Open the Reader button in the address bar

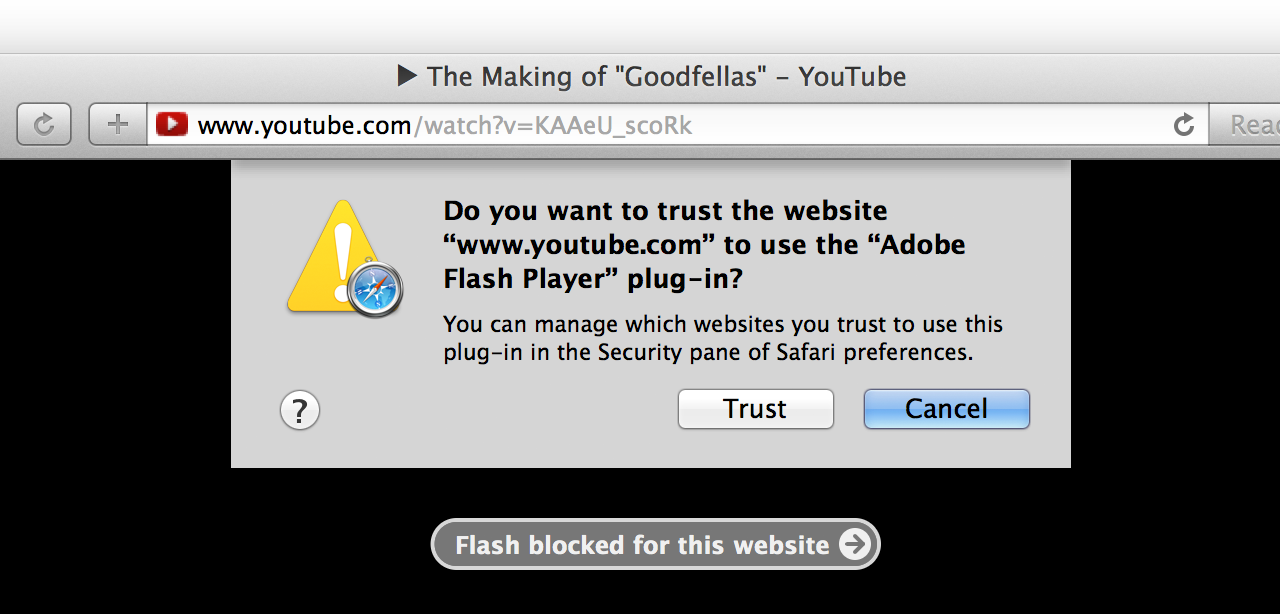(x=1245, y=125)
